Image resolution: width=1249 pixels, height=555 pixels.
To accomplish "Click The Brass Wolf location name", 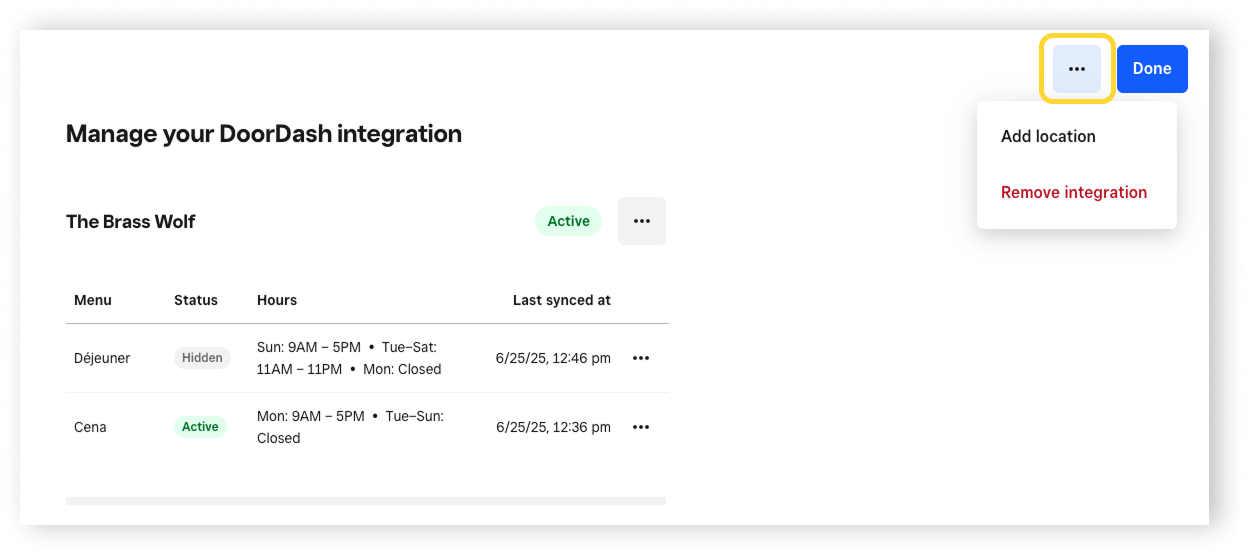I will 131,221.
